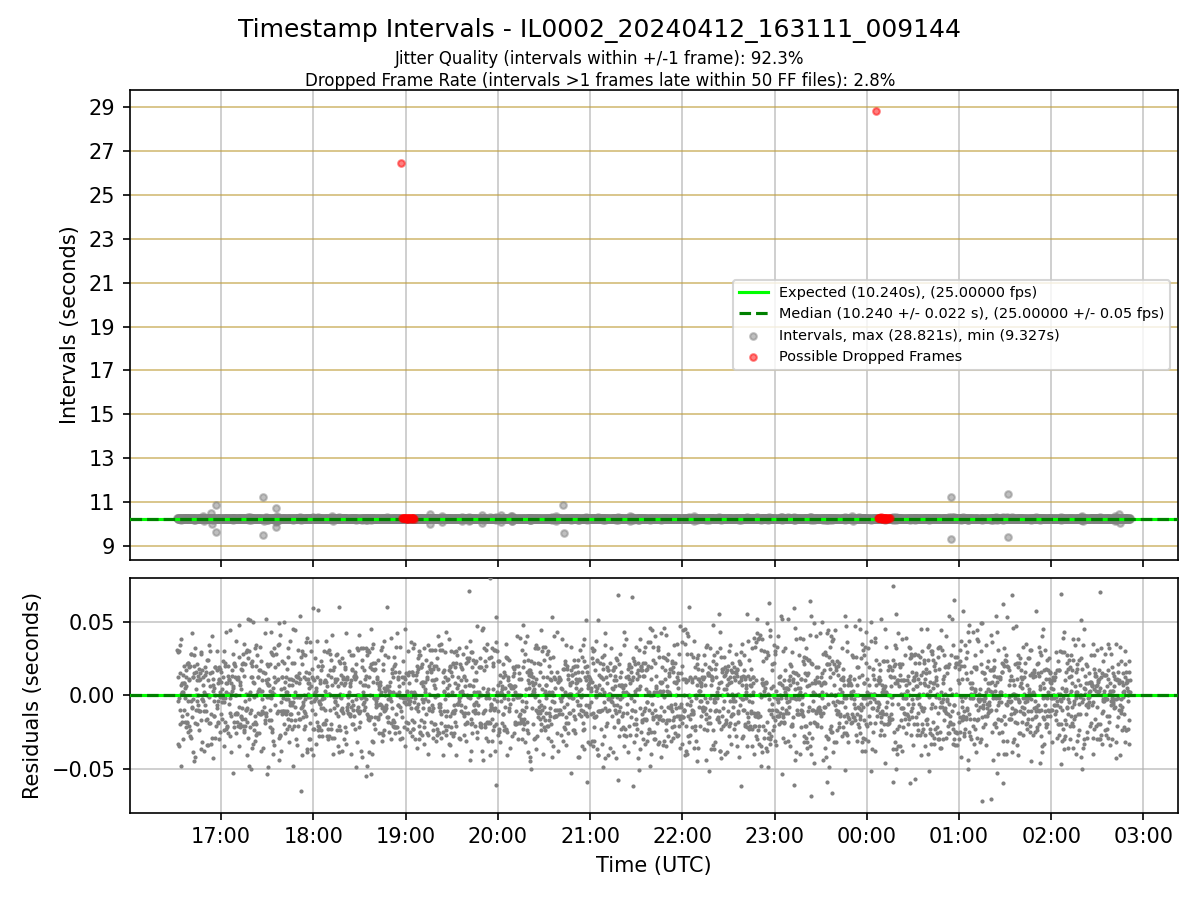Click the 23:00 x-axis tick label
1200x900 pixels.
[x=774, y=836]
